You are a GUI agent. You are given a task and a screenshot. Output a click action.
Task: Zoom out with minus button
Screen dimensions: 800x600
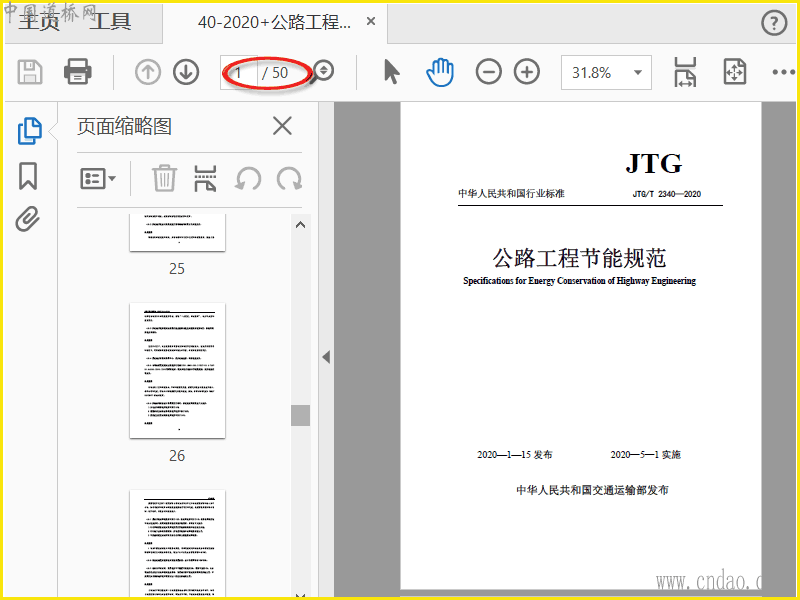pos(489,72)
